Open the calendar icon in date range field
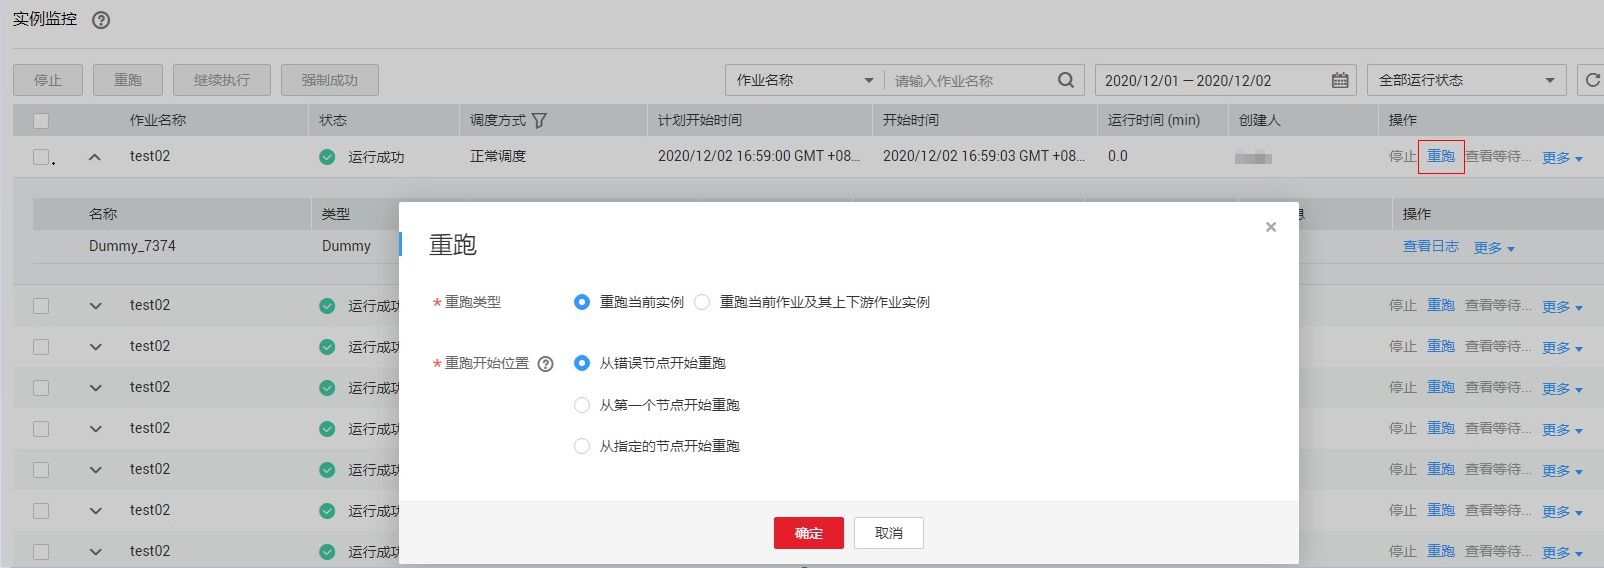 1340,80
